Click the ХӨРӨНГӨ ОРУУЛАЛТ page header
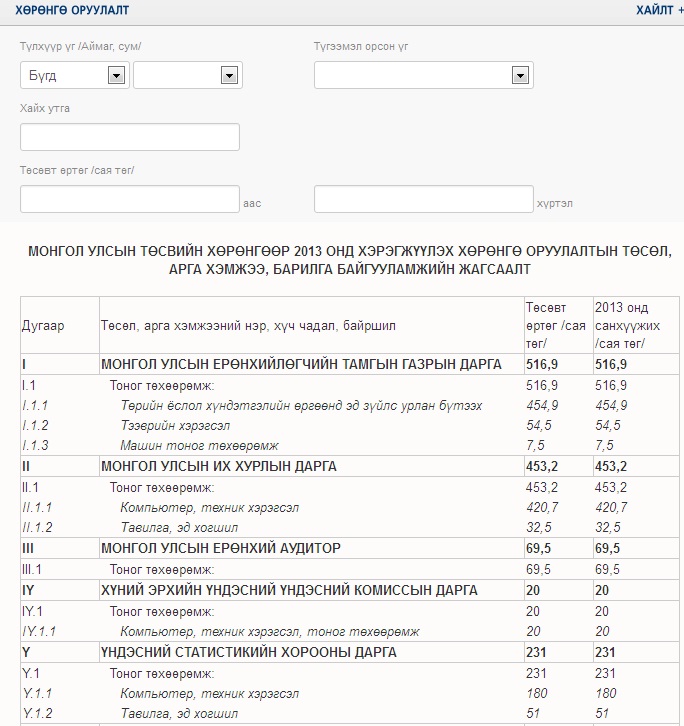 point(65,10)
